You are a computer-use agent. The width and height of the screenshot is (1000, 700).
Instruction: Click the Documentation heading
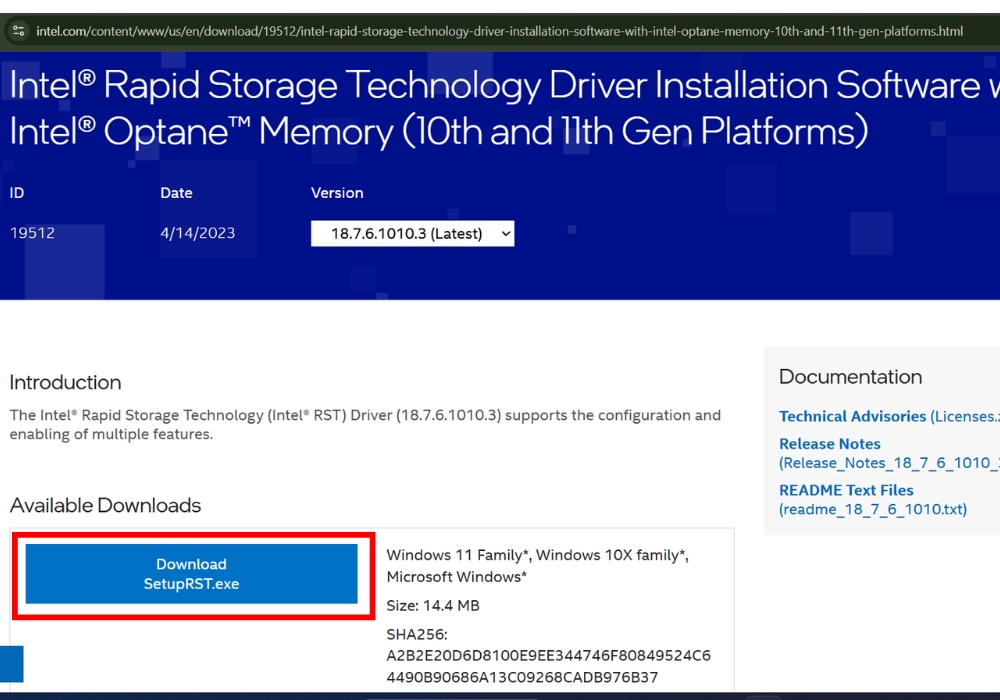pyautogui.click(x=850, y=377)
